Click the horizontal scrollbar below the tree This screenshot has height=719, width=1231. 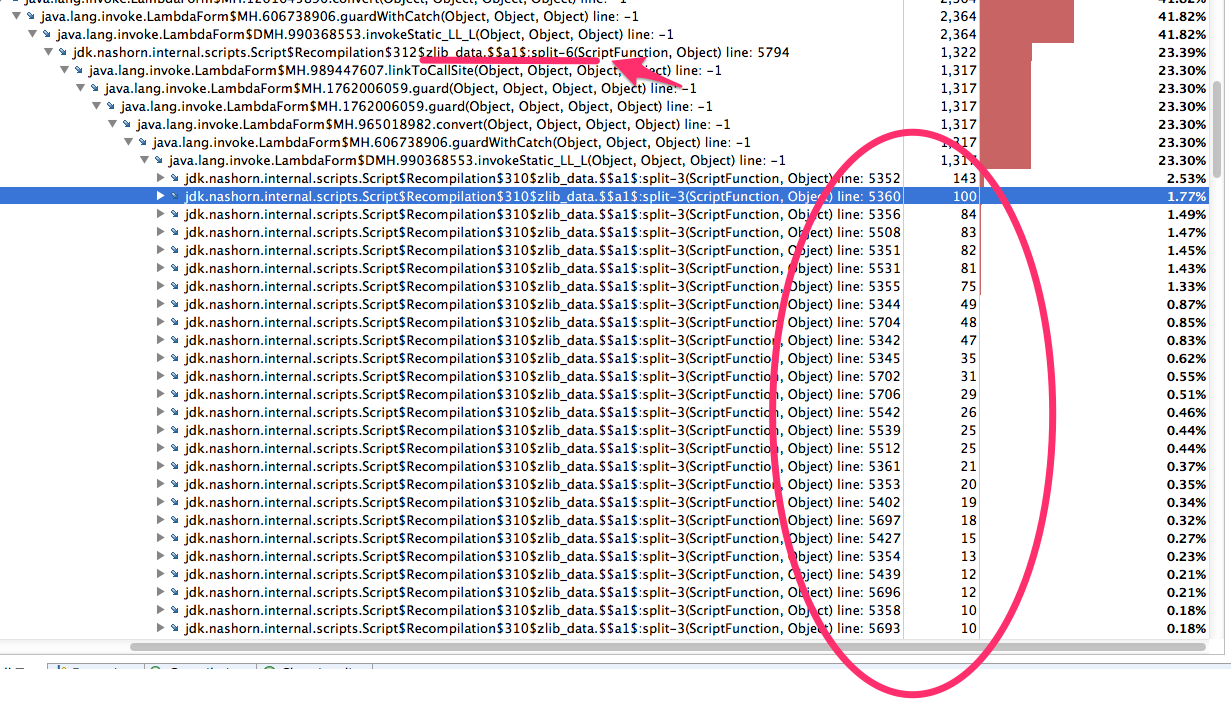coord(600,647)
